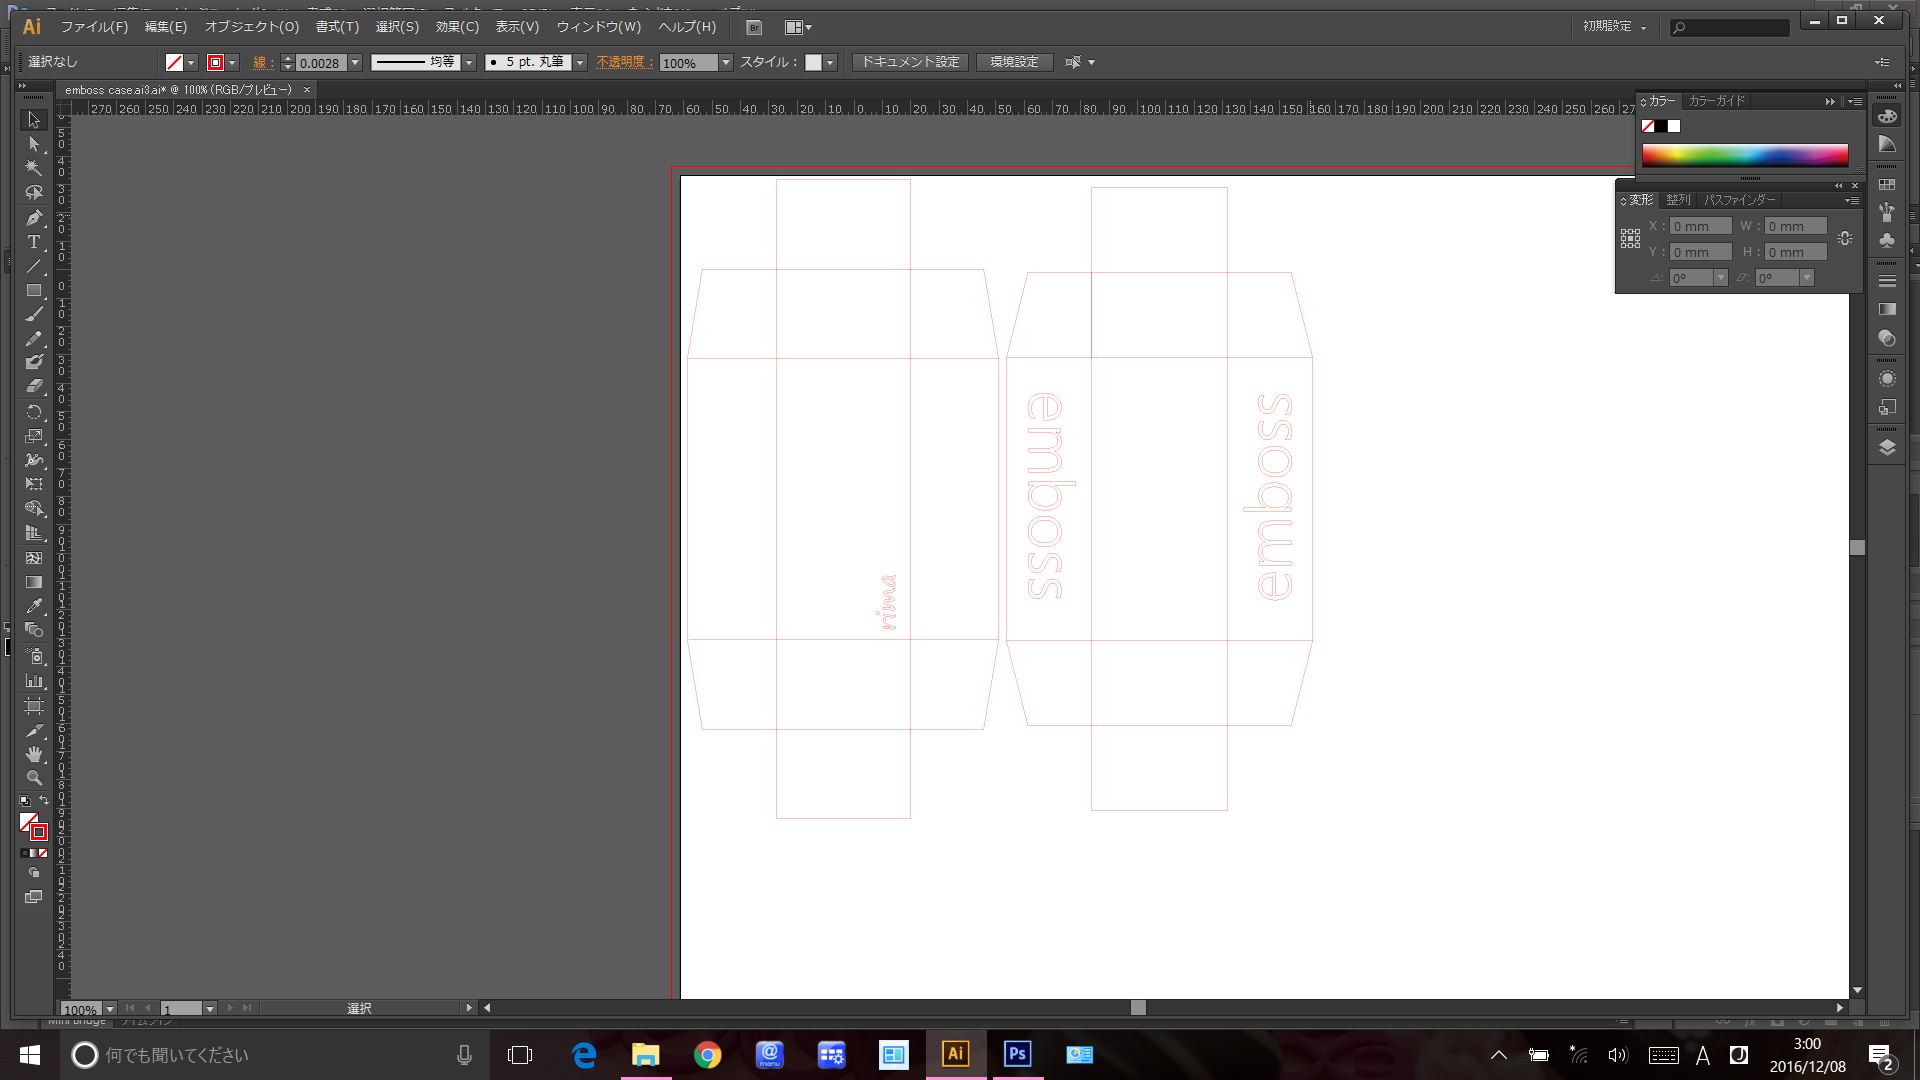Select the Lasso tool
The height and width of the screenshot is (1080, 1920).
34,192
